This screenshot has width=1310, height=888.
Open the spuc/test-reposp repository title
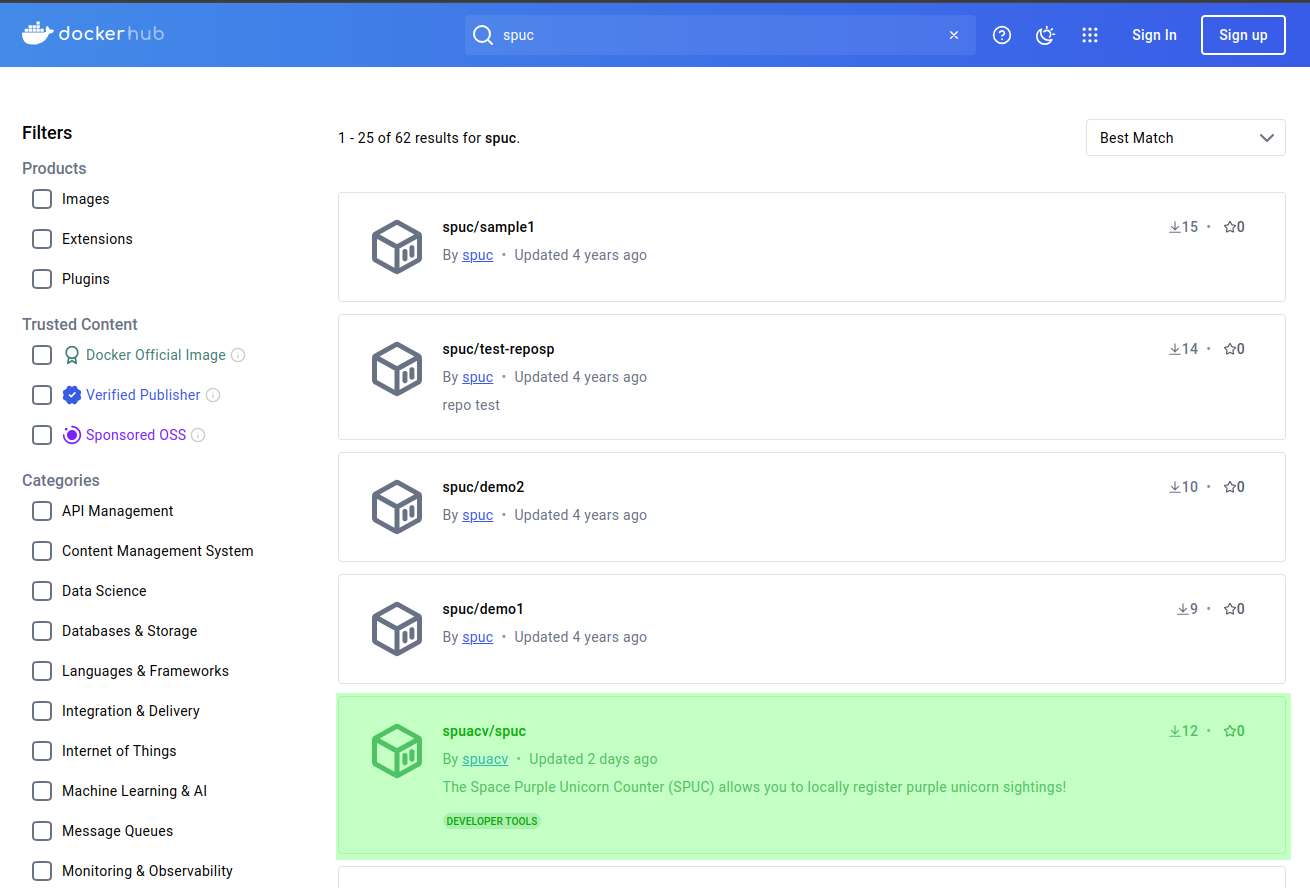point(498,349)
